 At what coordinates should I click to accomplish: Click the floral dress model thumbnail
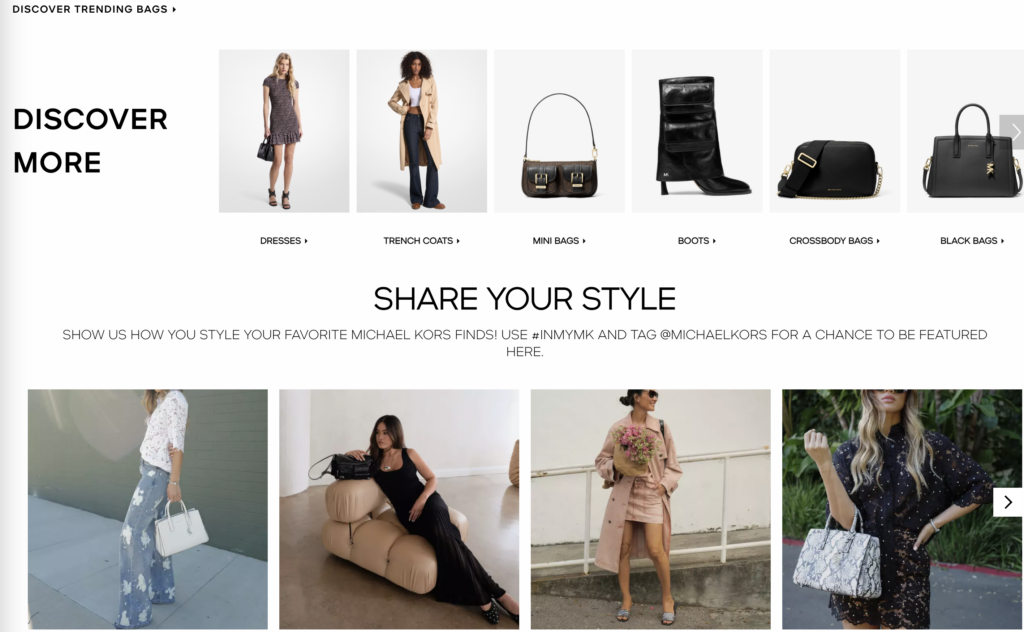[284, 131]
